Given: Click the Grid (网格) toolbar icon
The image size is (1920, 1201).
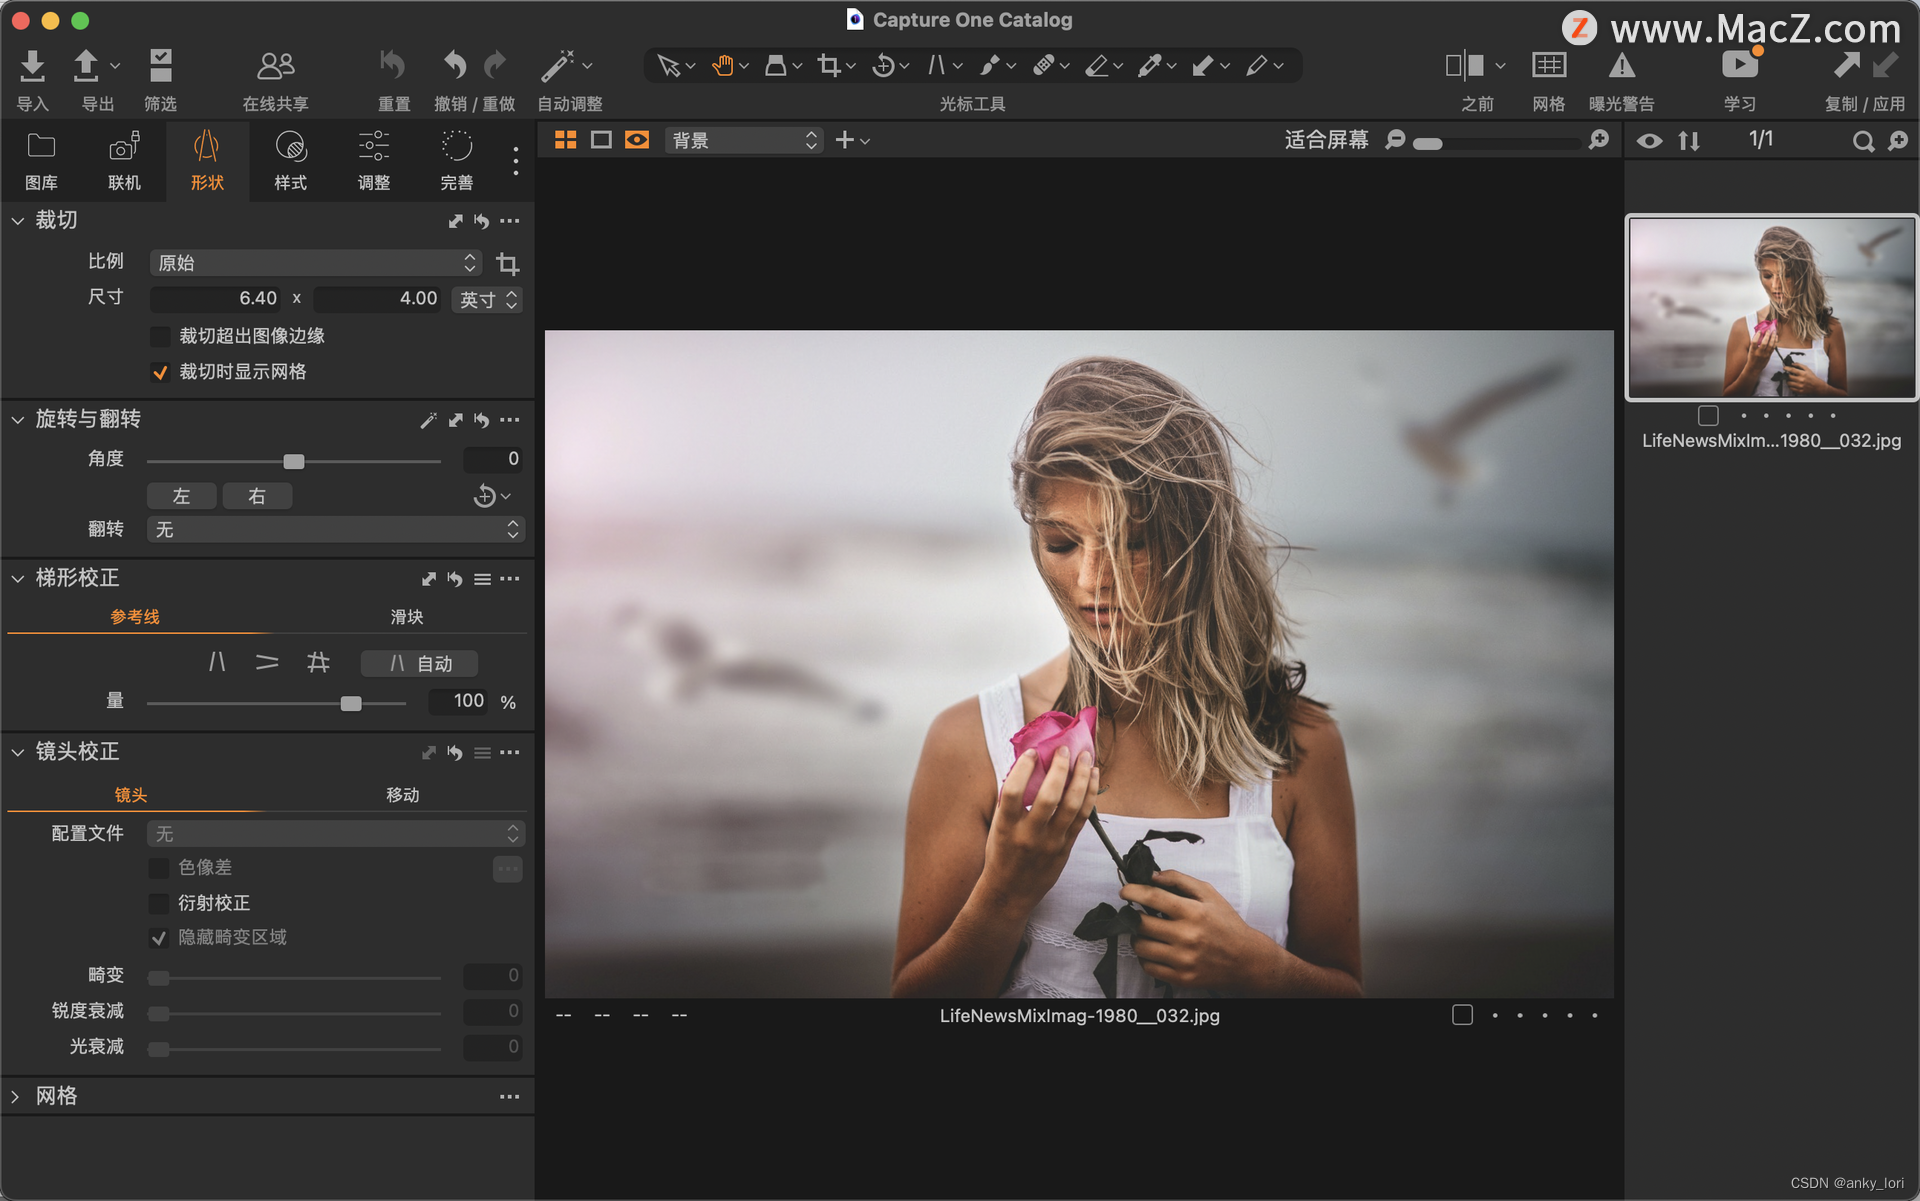Looking at the screenshot, I should click(x=1548, y=66).
